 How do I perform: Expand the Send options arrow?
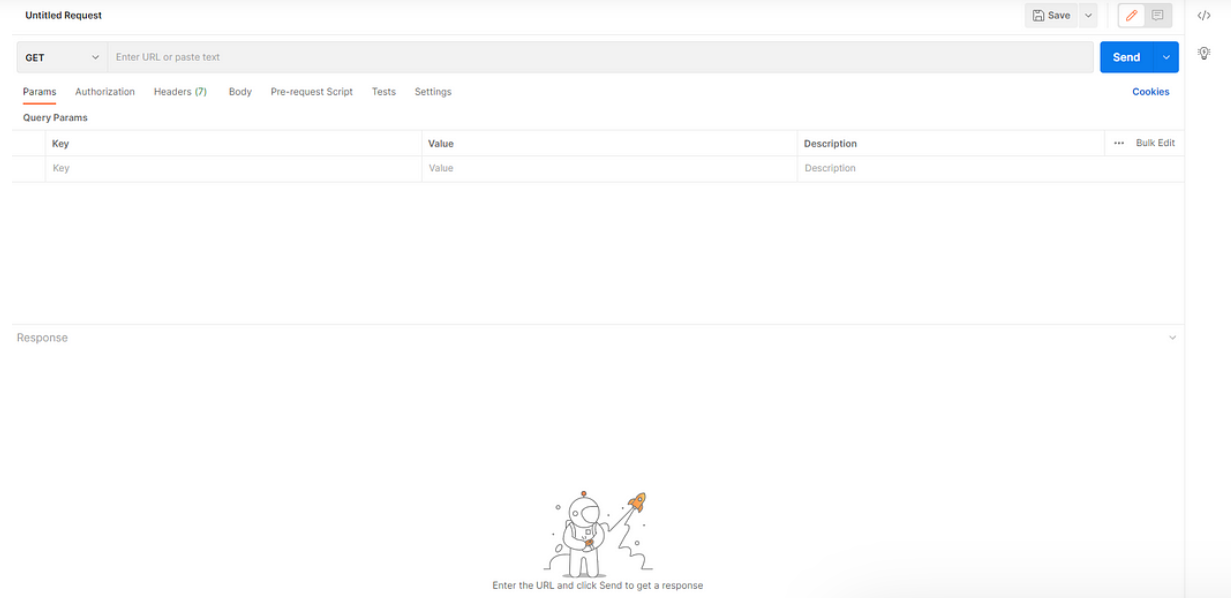pyautogui.click(x=1166, y=57)
